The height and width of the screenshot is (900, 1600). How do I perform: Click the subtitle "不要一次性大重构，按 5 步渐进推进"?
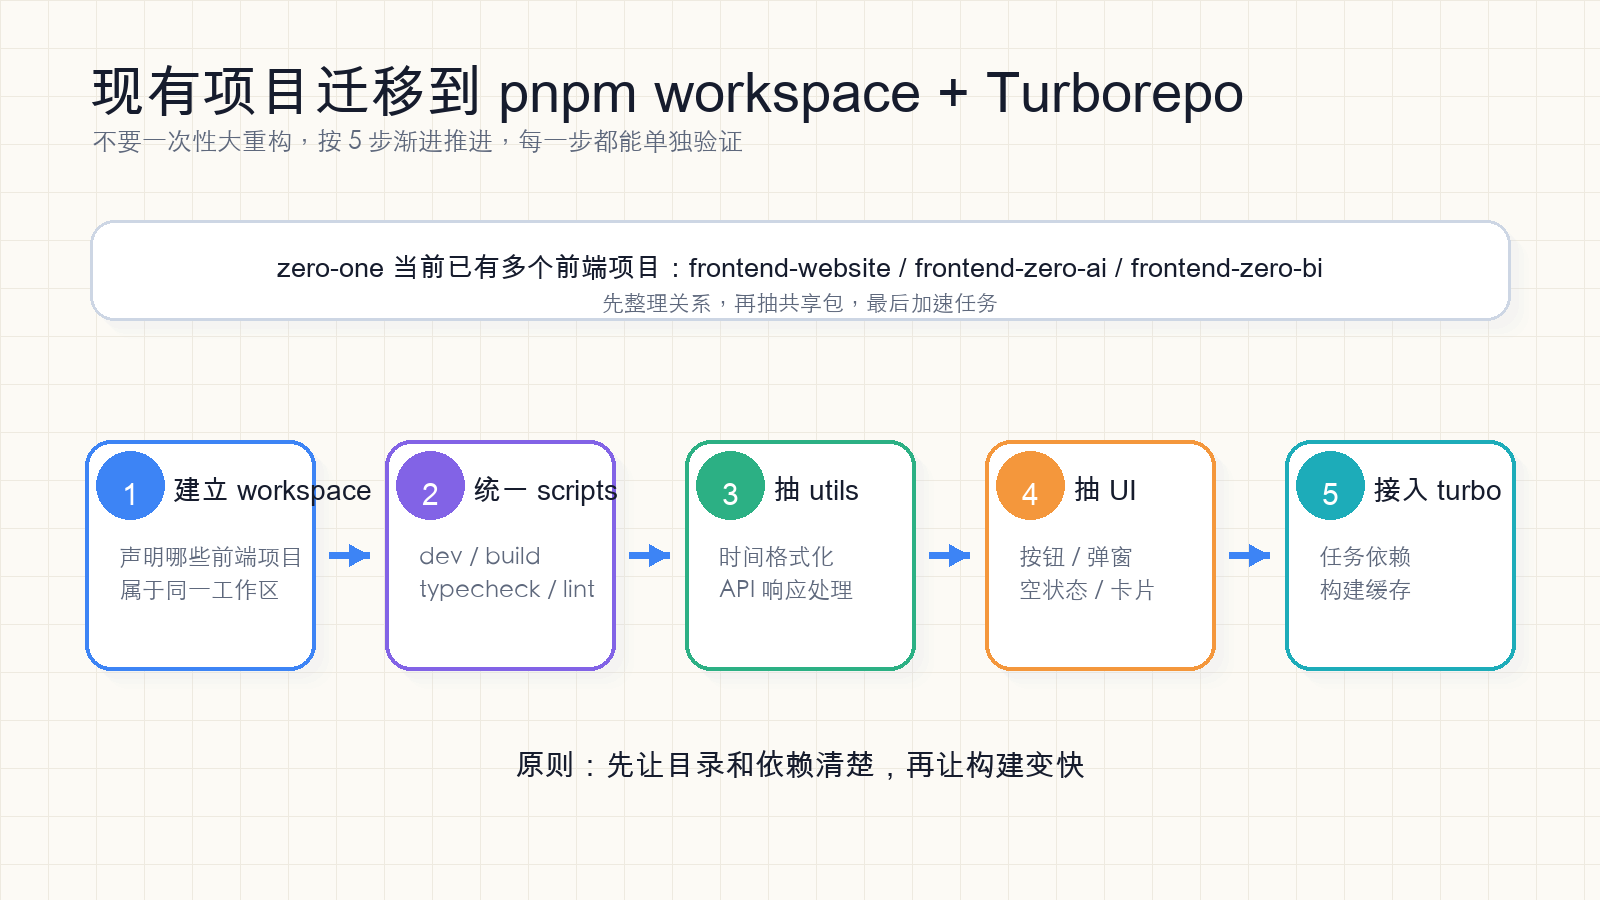click(x=293, y=142)
